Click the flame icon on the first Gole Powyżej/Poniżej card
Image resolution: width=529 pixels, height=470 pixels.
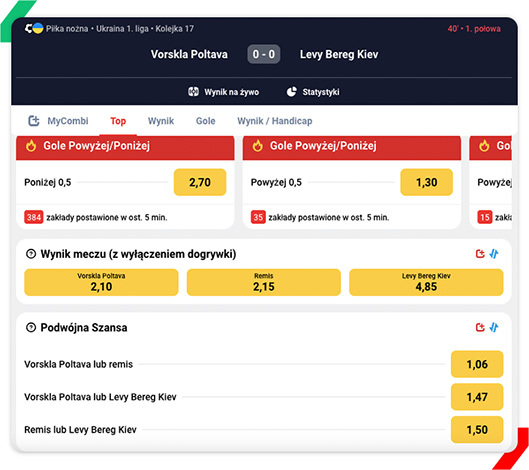(x=31, y=146)
